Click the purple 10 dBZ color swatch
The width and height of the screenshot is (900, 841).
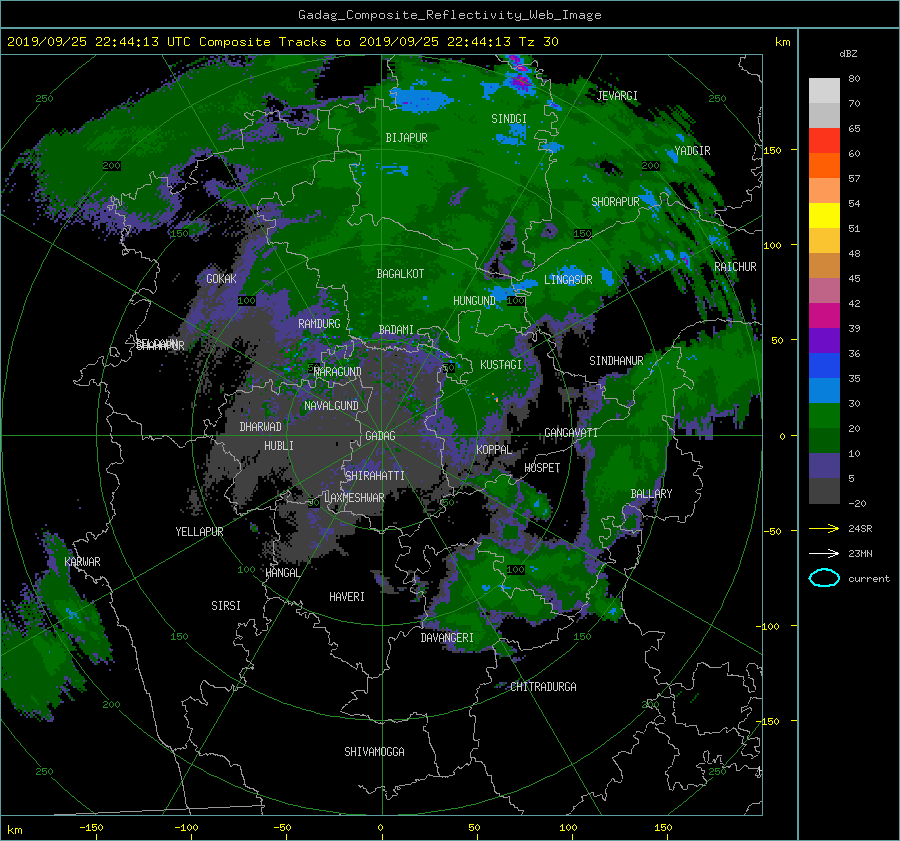[x=824, y=465]
